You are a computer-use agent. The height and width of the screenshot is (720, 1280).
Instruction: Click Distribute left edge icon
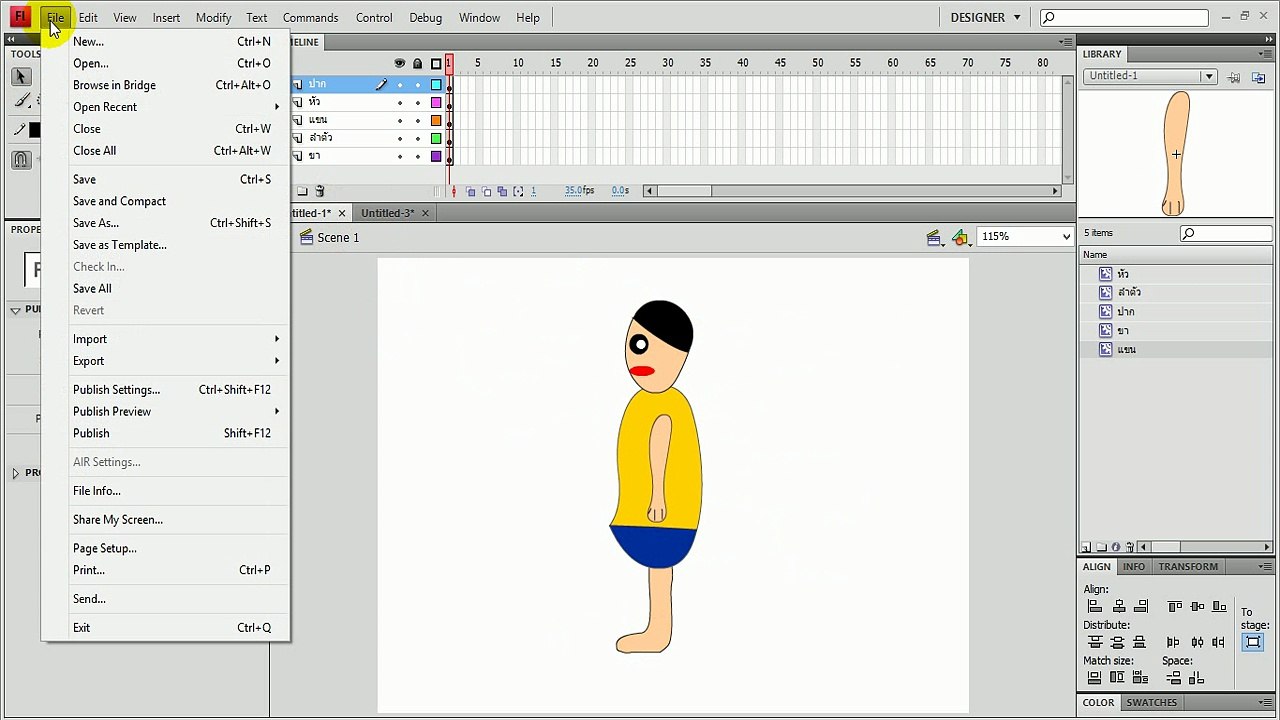point(1173,642)
